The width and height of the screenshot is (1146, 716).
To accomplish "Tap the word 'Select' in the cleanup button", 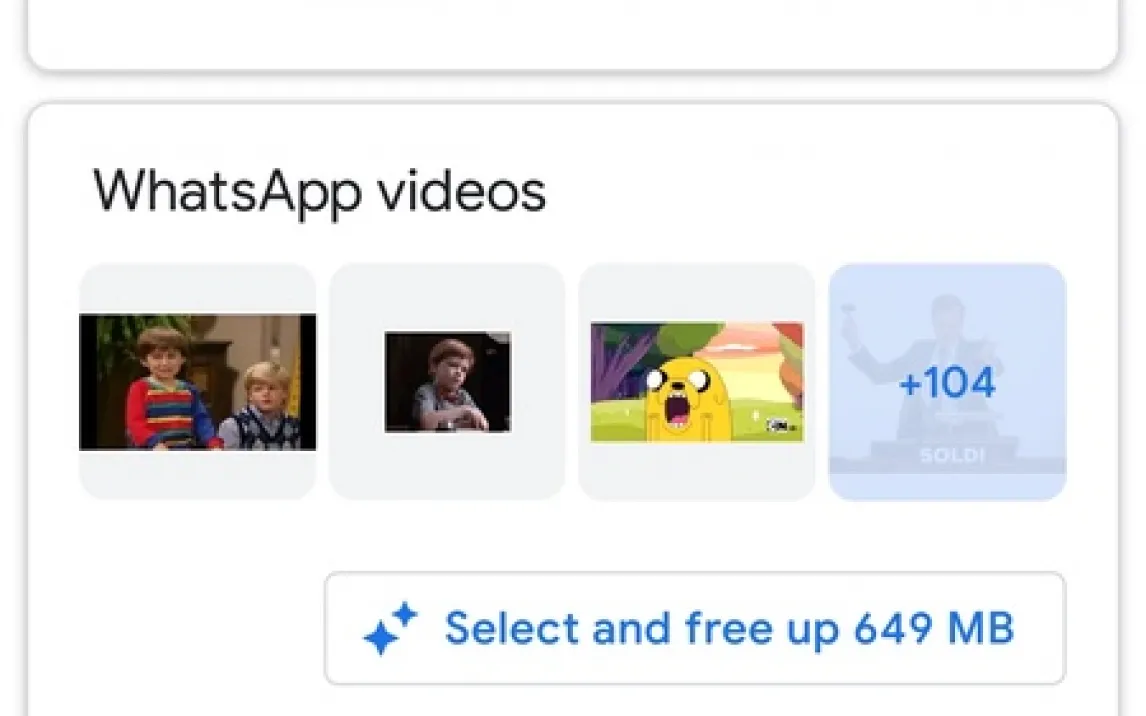I will tap(512, 629).
